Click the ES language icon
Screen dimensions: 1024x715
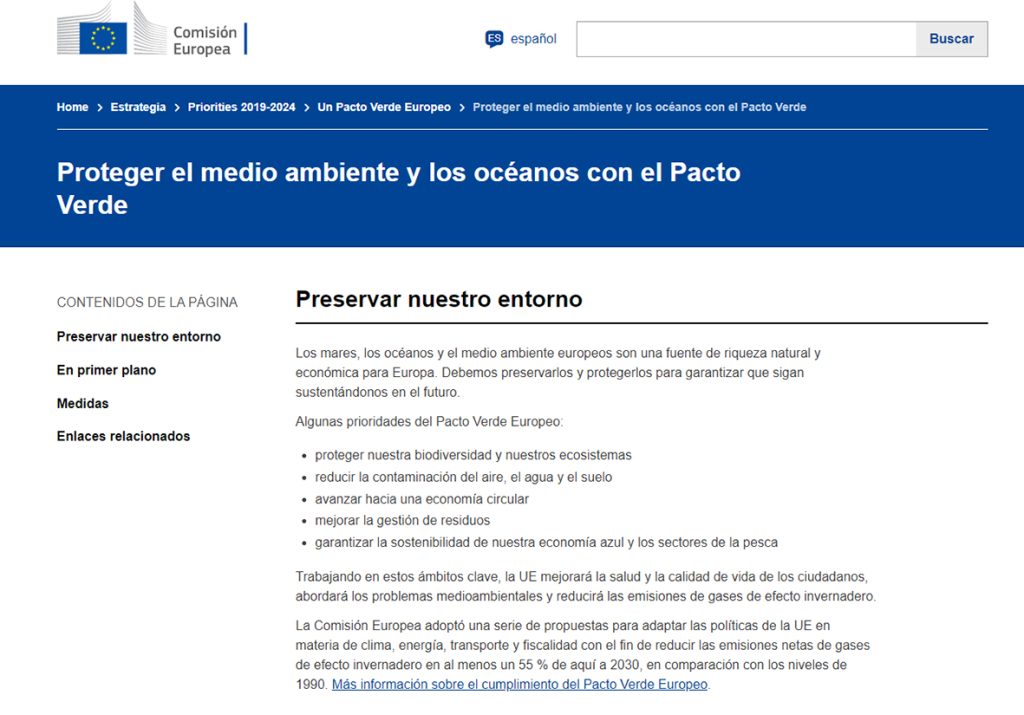(x=494, y=39)
